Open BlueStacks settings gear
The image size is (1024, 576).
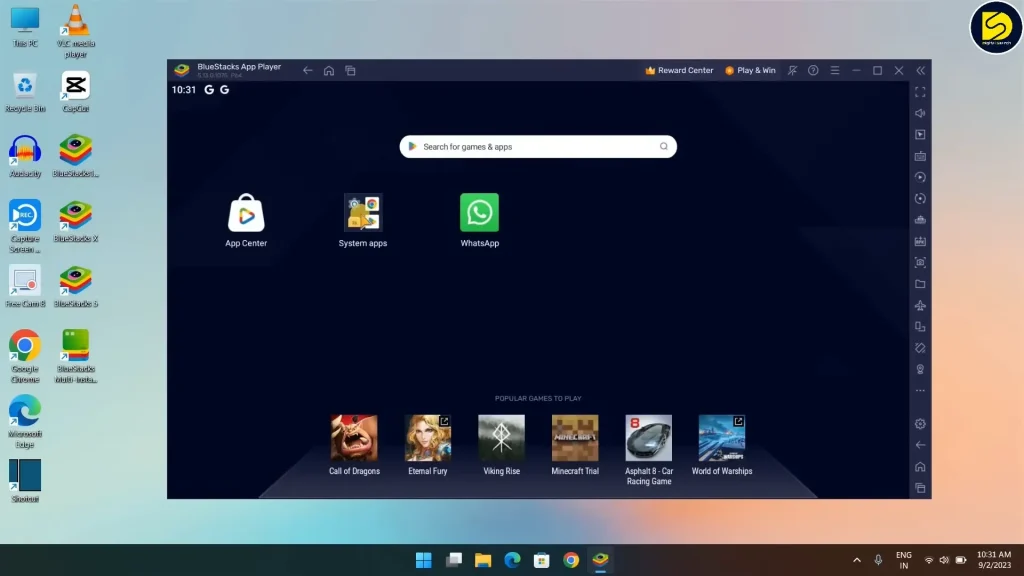pyautogui.click(x=920, y=424)
